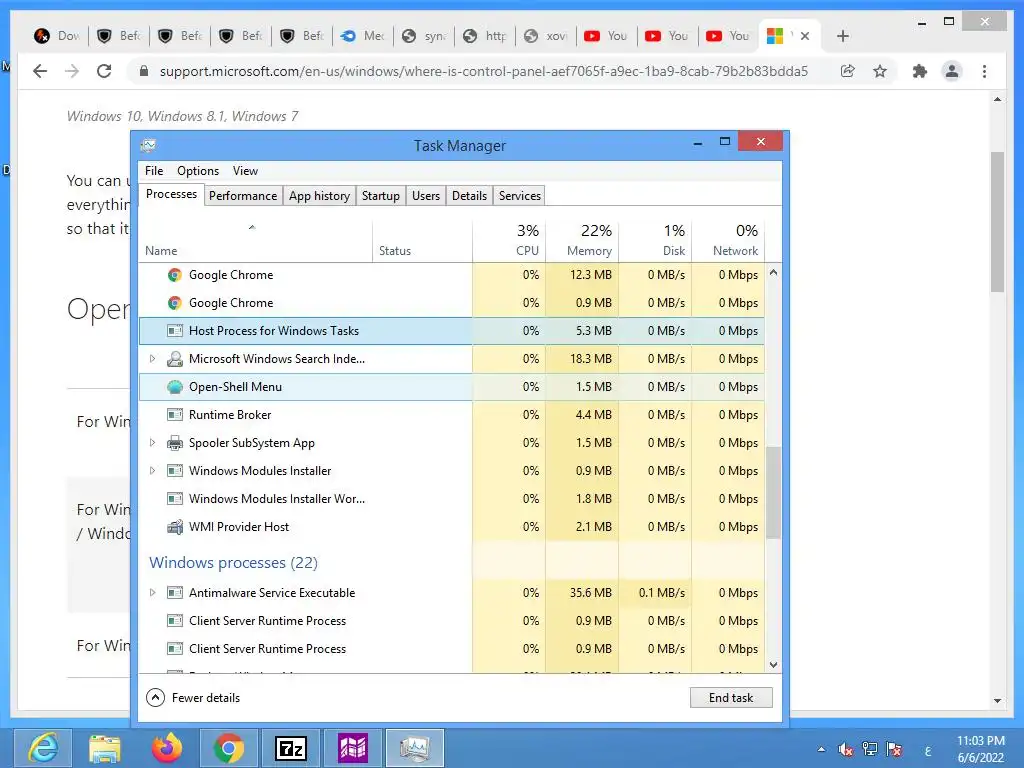Open File Explorer from the taskbar
Viewport: 1024px width, 768px height.
coord(104,748)
